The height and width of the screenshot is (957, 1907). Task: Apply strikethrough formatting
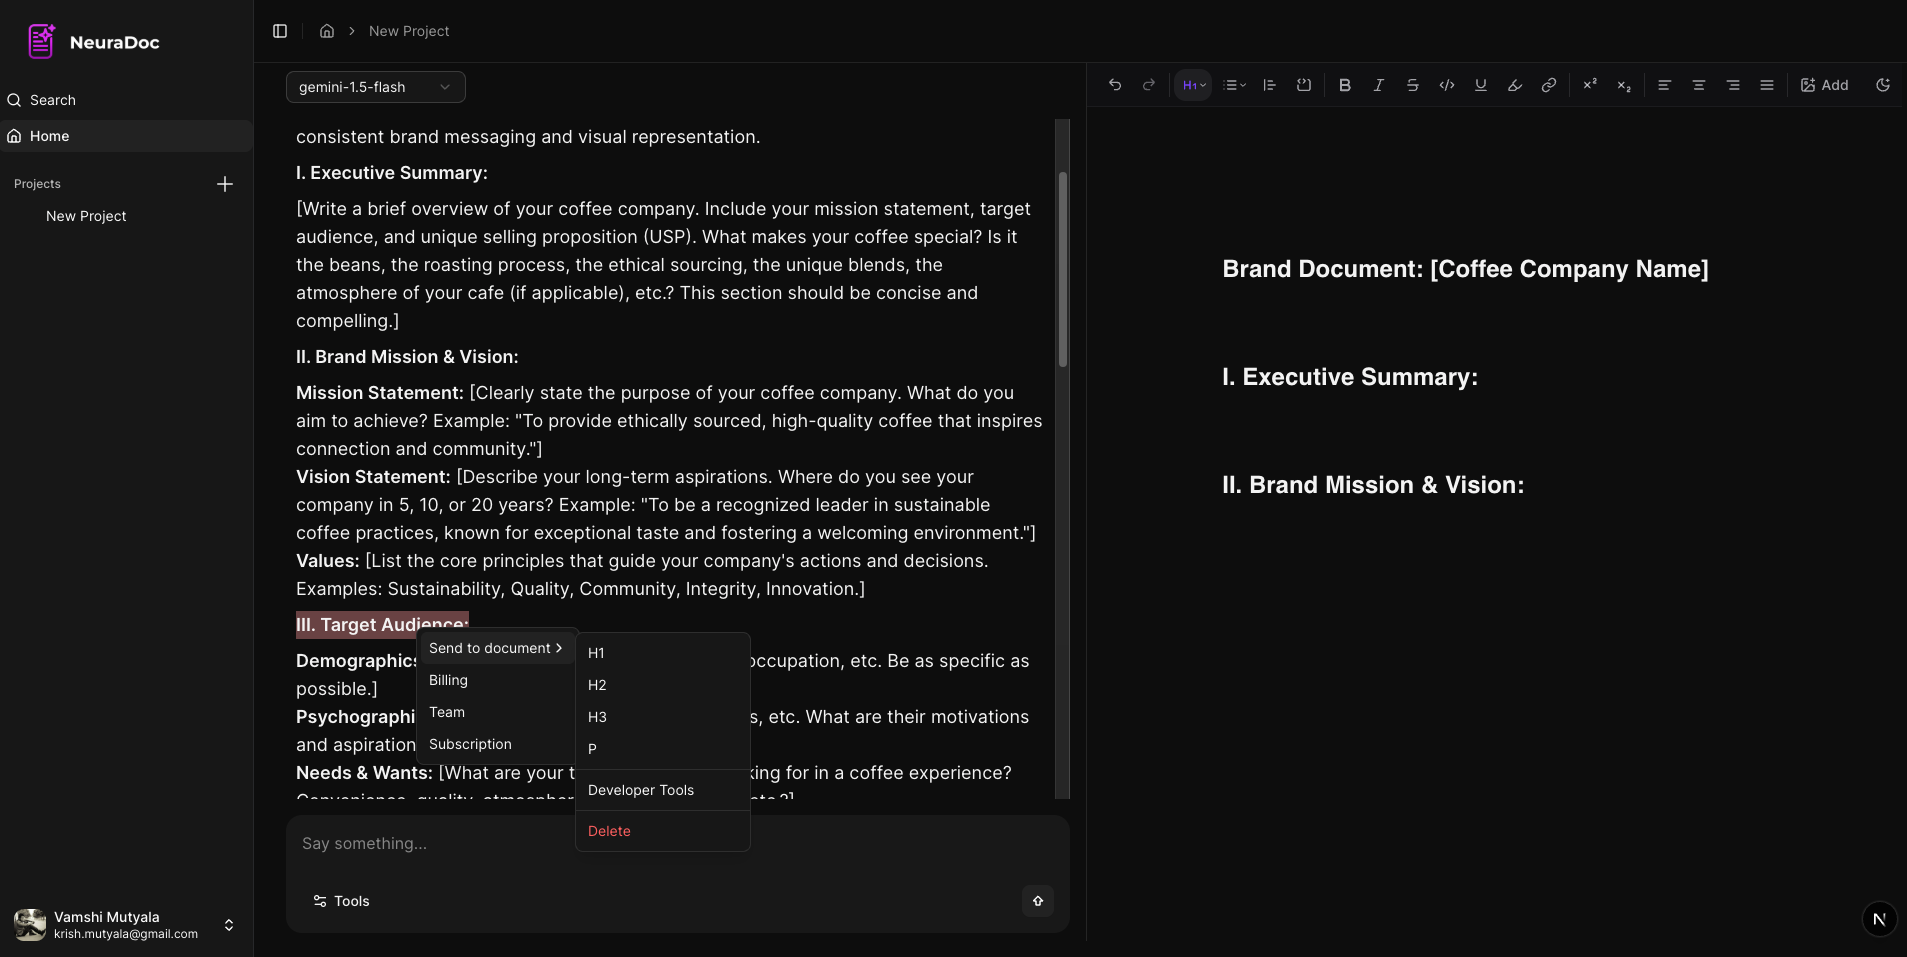(1413, 85)
